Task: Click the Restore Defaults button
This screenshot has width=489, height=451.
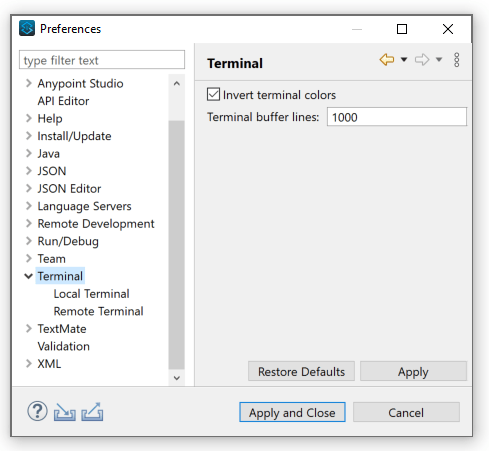Action: pos(301,371)
